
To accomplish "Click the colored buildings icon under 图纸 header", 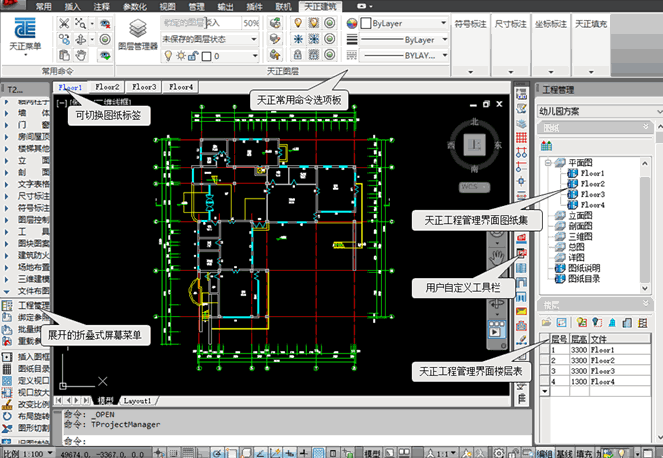I will 546,146.
